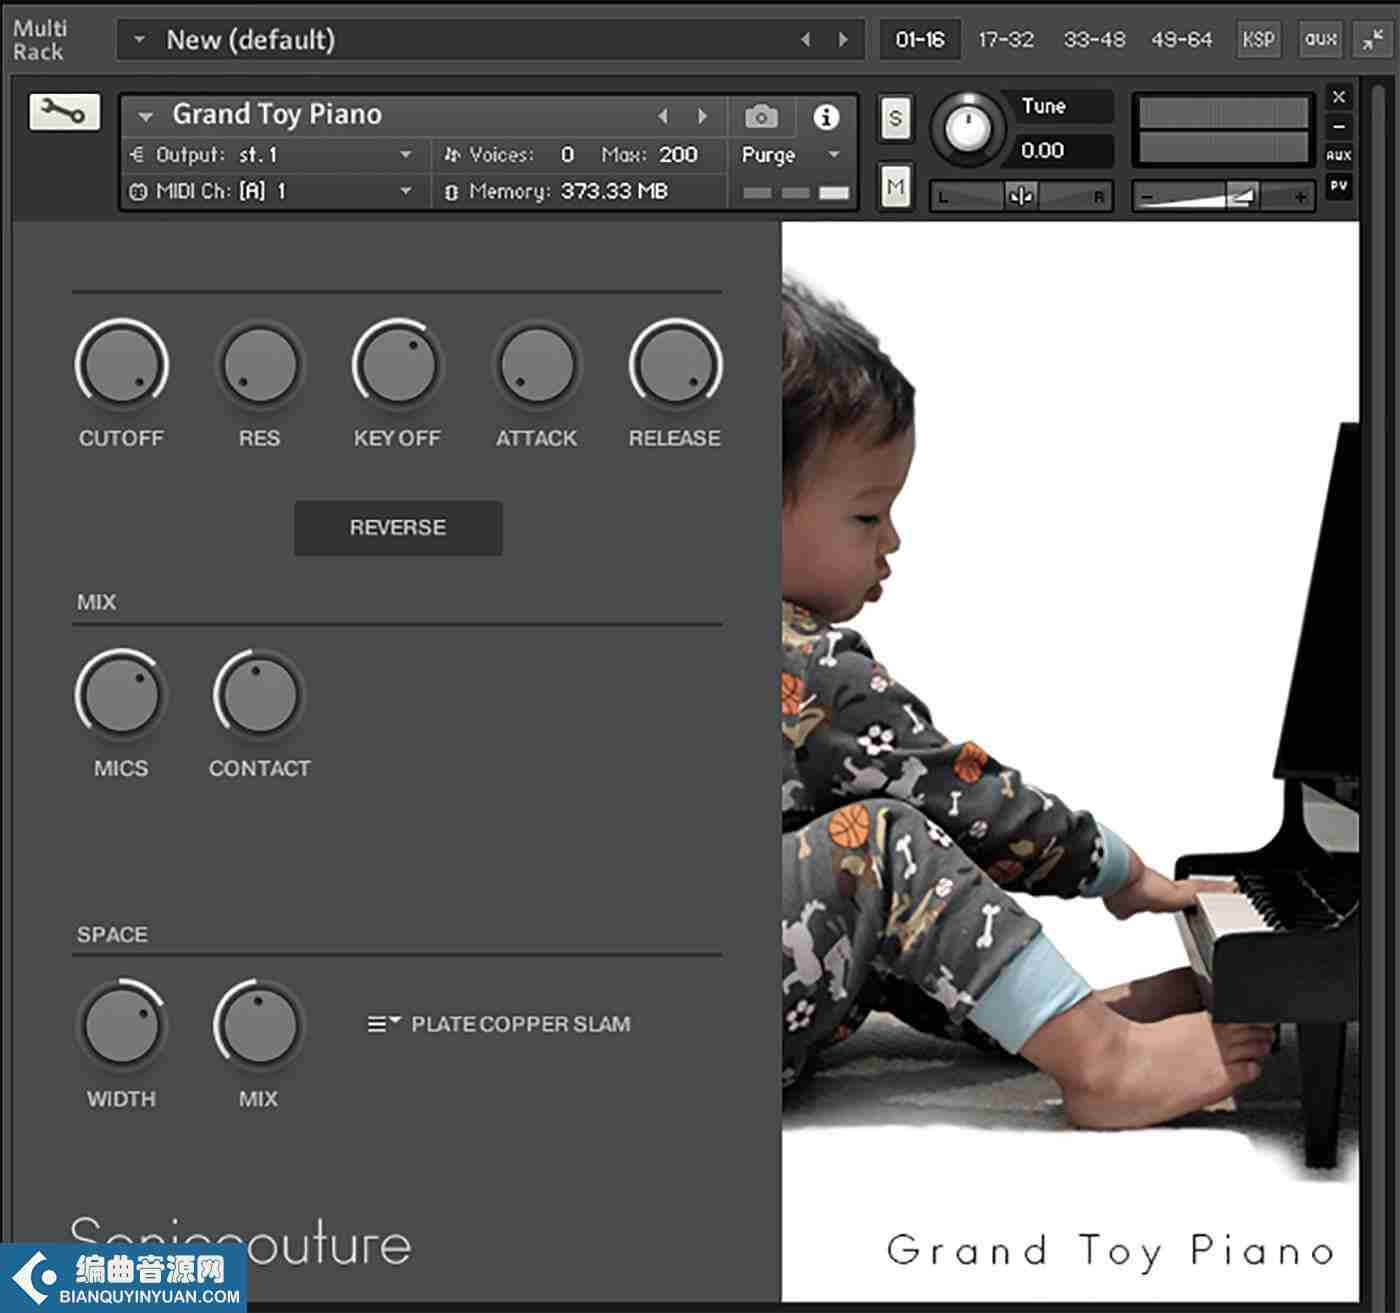Click the Tune knob

pyautogui.click(x=967, y=128)
